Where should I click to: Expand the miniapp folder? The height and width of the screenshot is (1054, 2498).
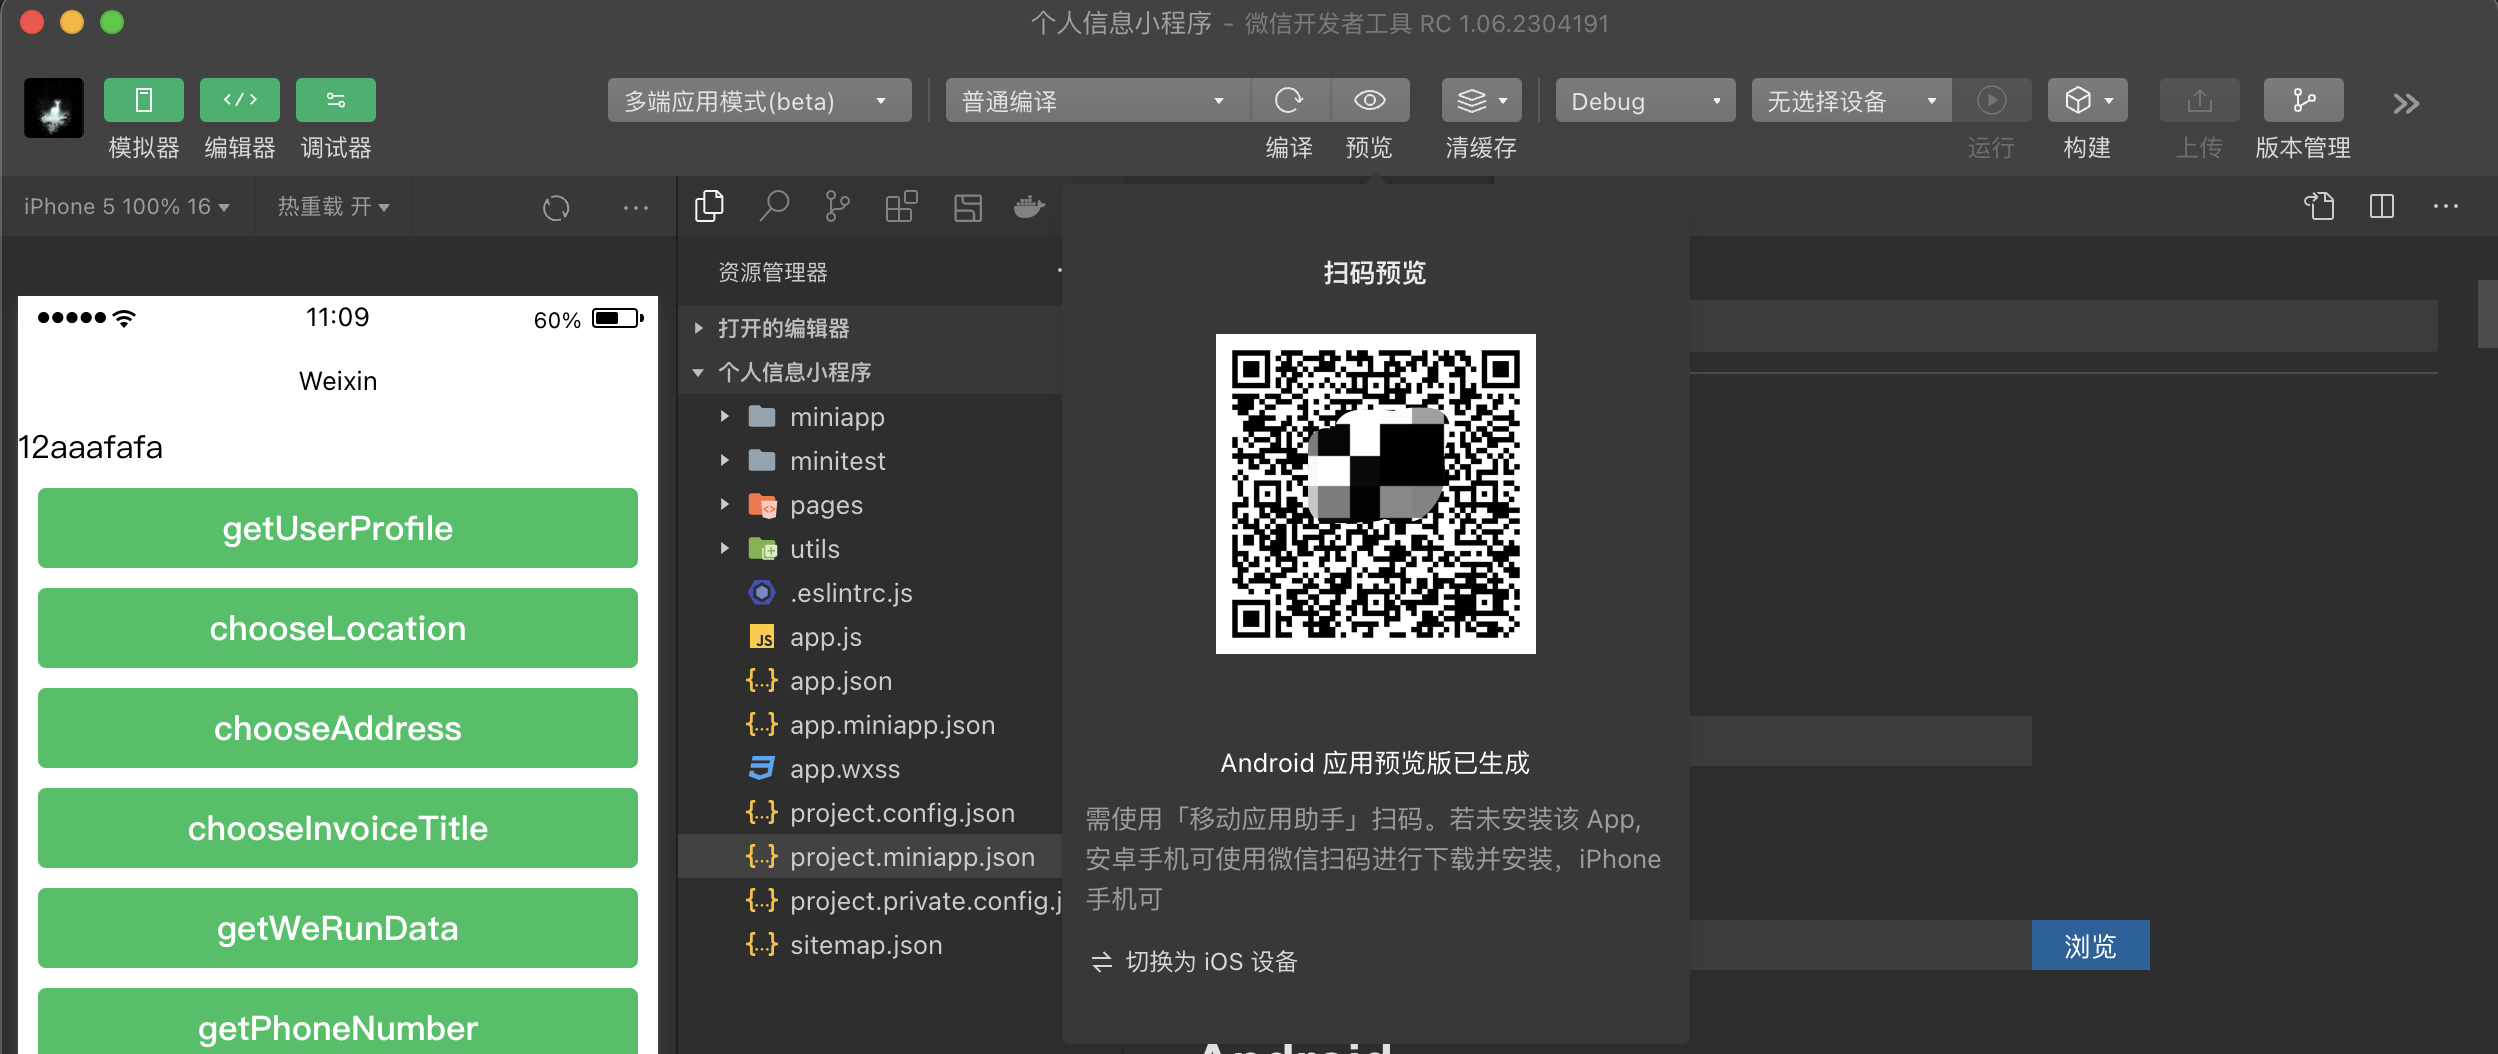click(x=870, y=416)
